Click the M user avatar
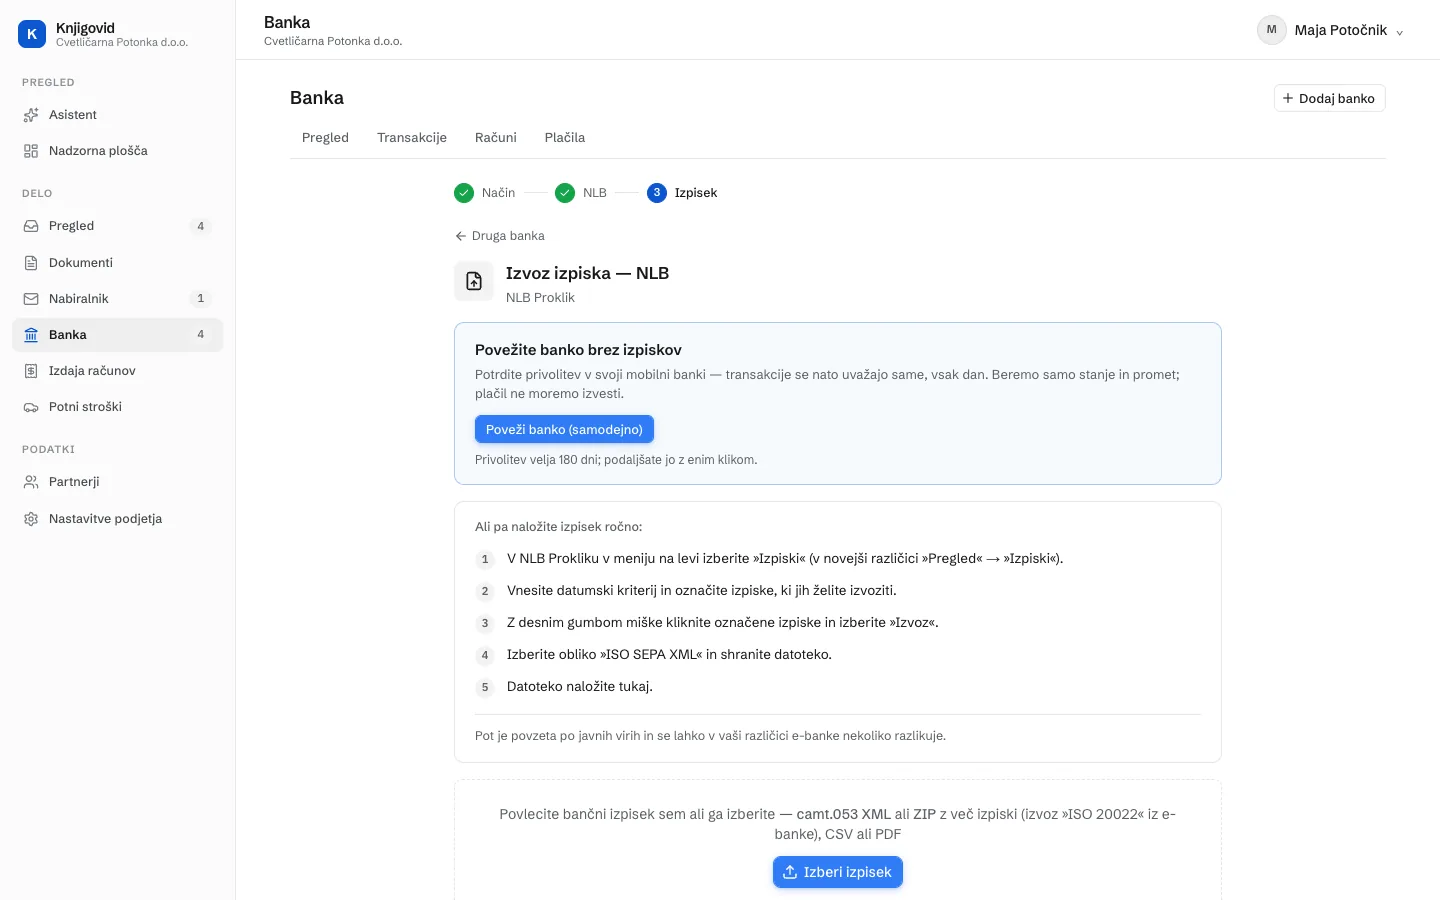The image size is (1440, 900). pyautogui.click(x=1272, y=30)
